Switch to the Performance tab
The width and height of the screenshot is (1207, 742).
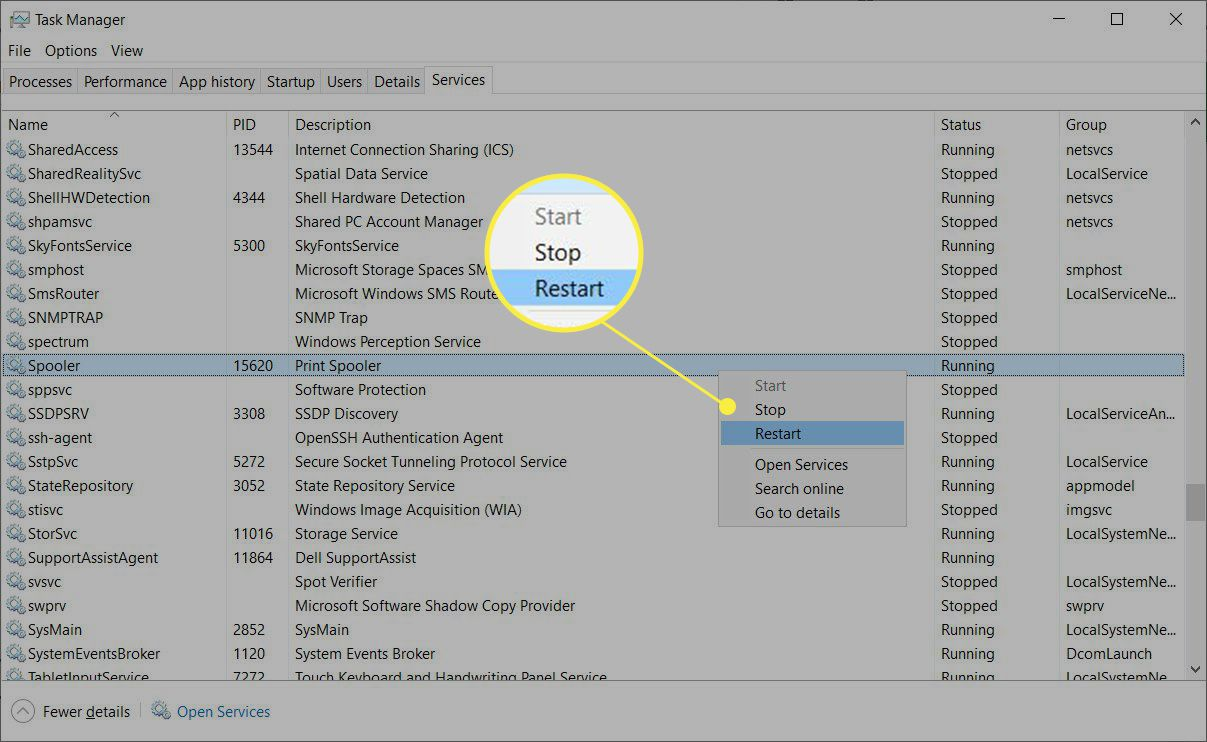(125, 82)
